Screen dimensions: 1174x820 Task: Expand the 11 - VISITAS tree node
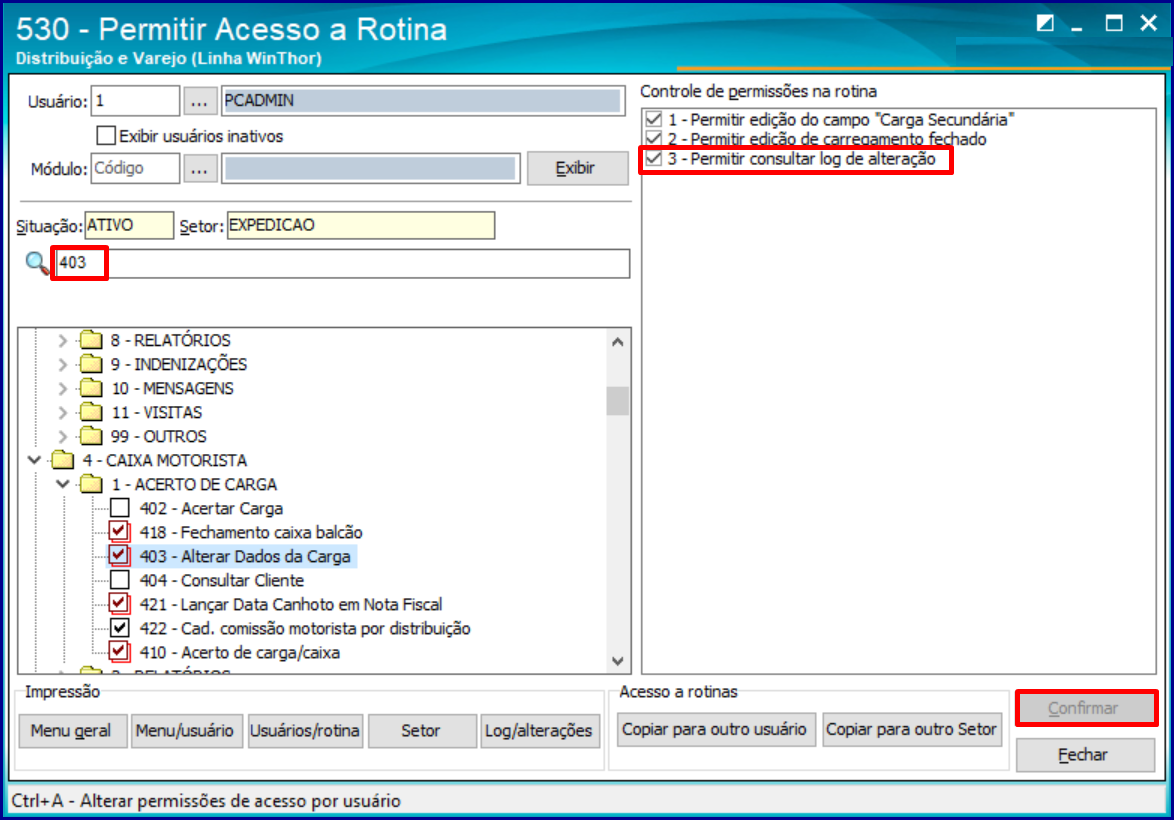pyautogui.click(x=63, y=413)
